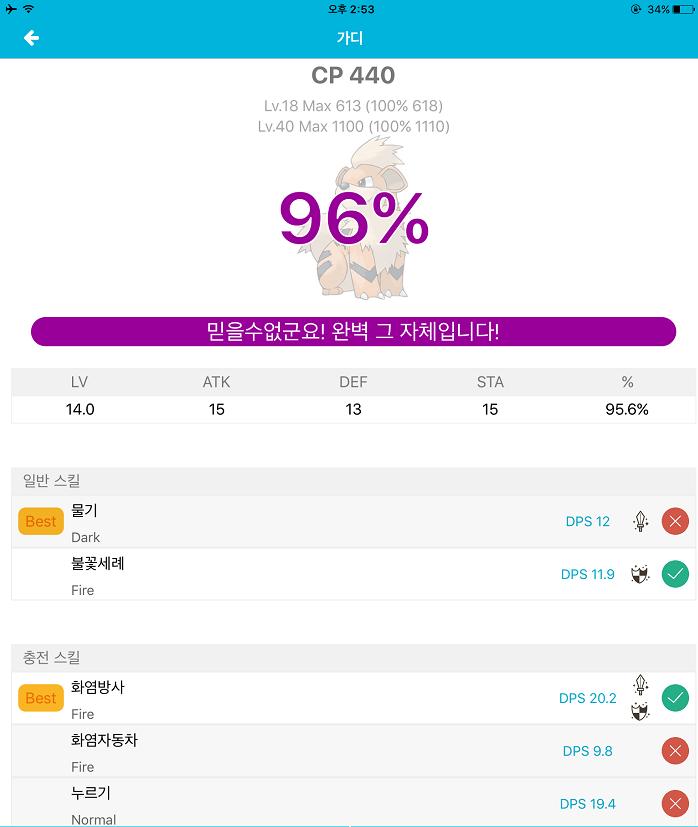Select the 불꽃세례 Fire skill row
Image resolution: width=698 pixels, height=827 pixels.
[300, 575]
